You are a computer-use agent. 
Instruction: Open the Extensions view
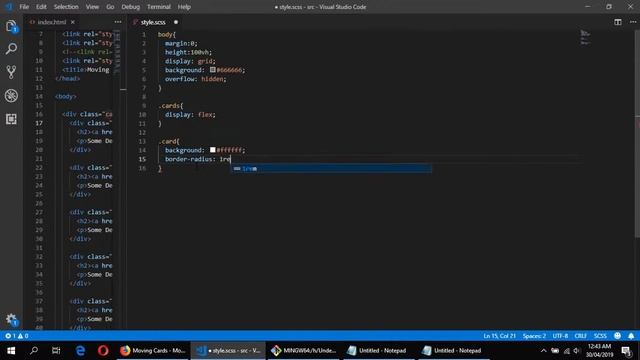(11, 119)
